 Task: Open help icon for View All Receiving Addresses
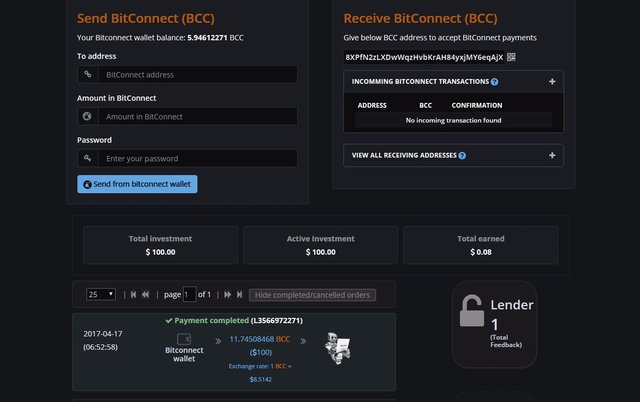[462, 155]
